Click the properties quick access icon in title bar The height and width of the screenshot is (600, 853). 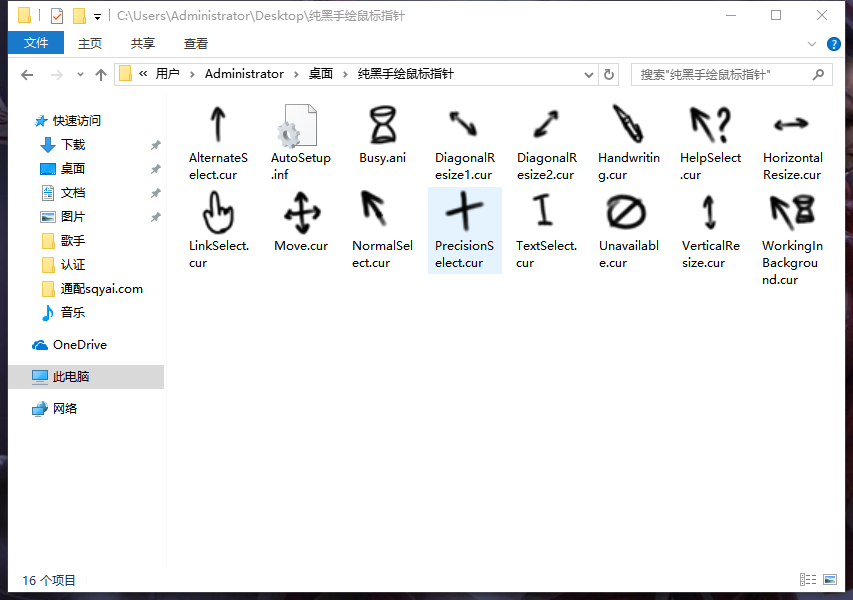coord(57,16)
